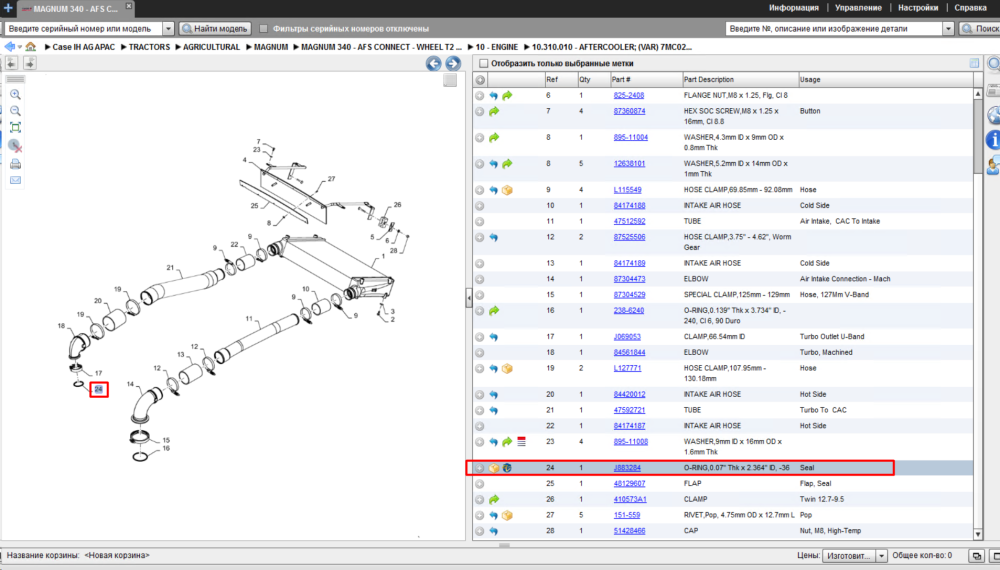Viewport: 1000px width, 570px height.
Task: Click blue arrow in row 28
Action: (x=494, y=531)
